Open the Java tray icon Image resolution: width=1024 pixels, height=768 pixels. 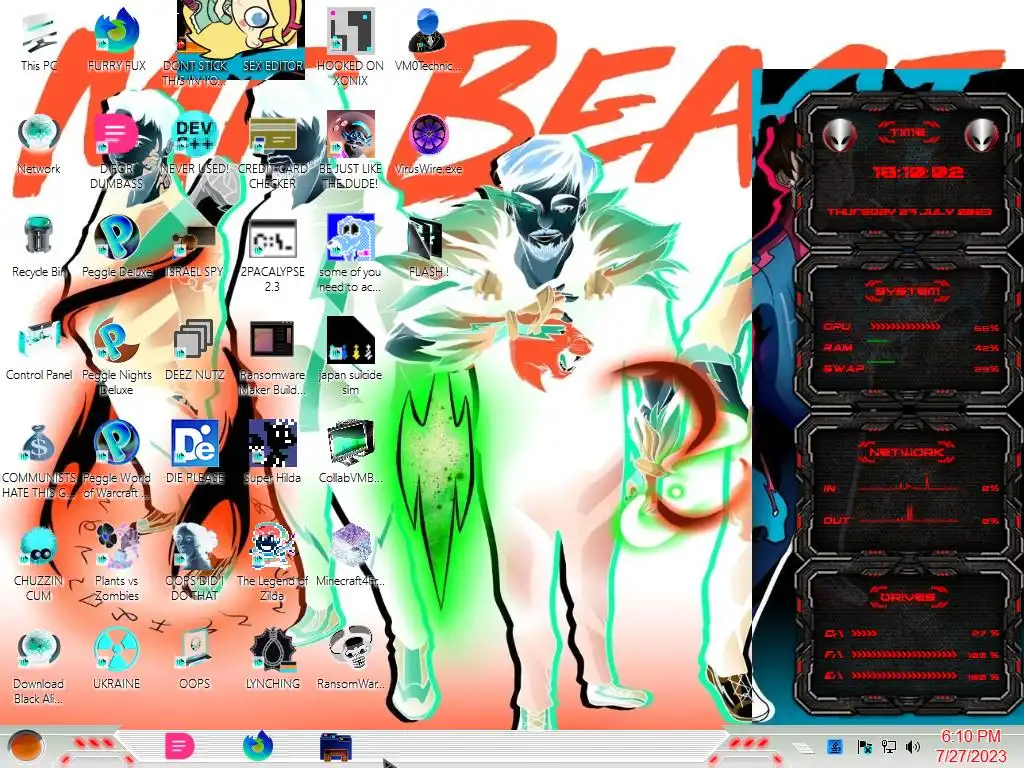834,746
